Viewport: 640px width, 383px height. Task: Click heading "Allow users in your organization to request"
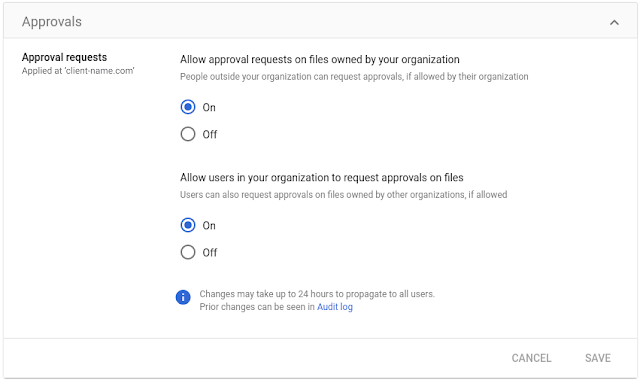[x=322, y=178]
